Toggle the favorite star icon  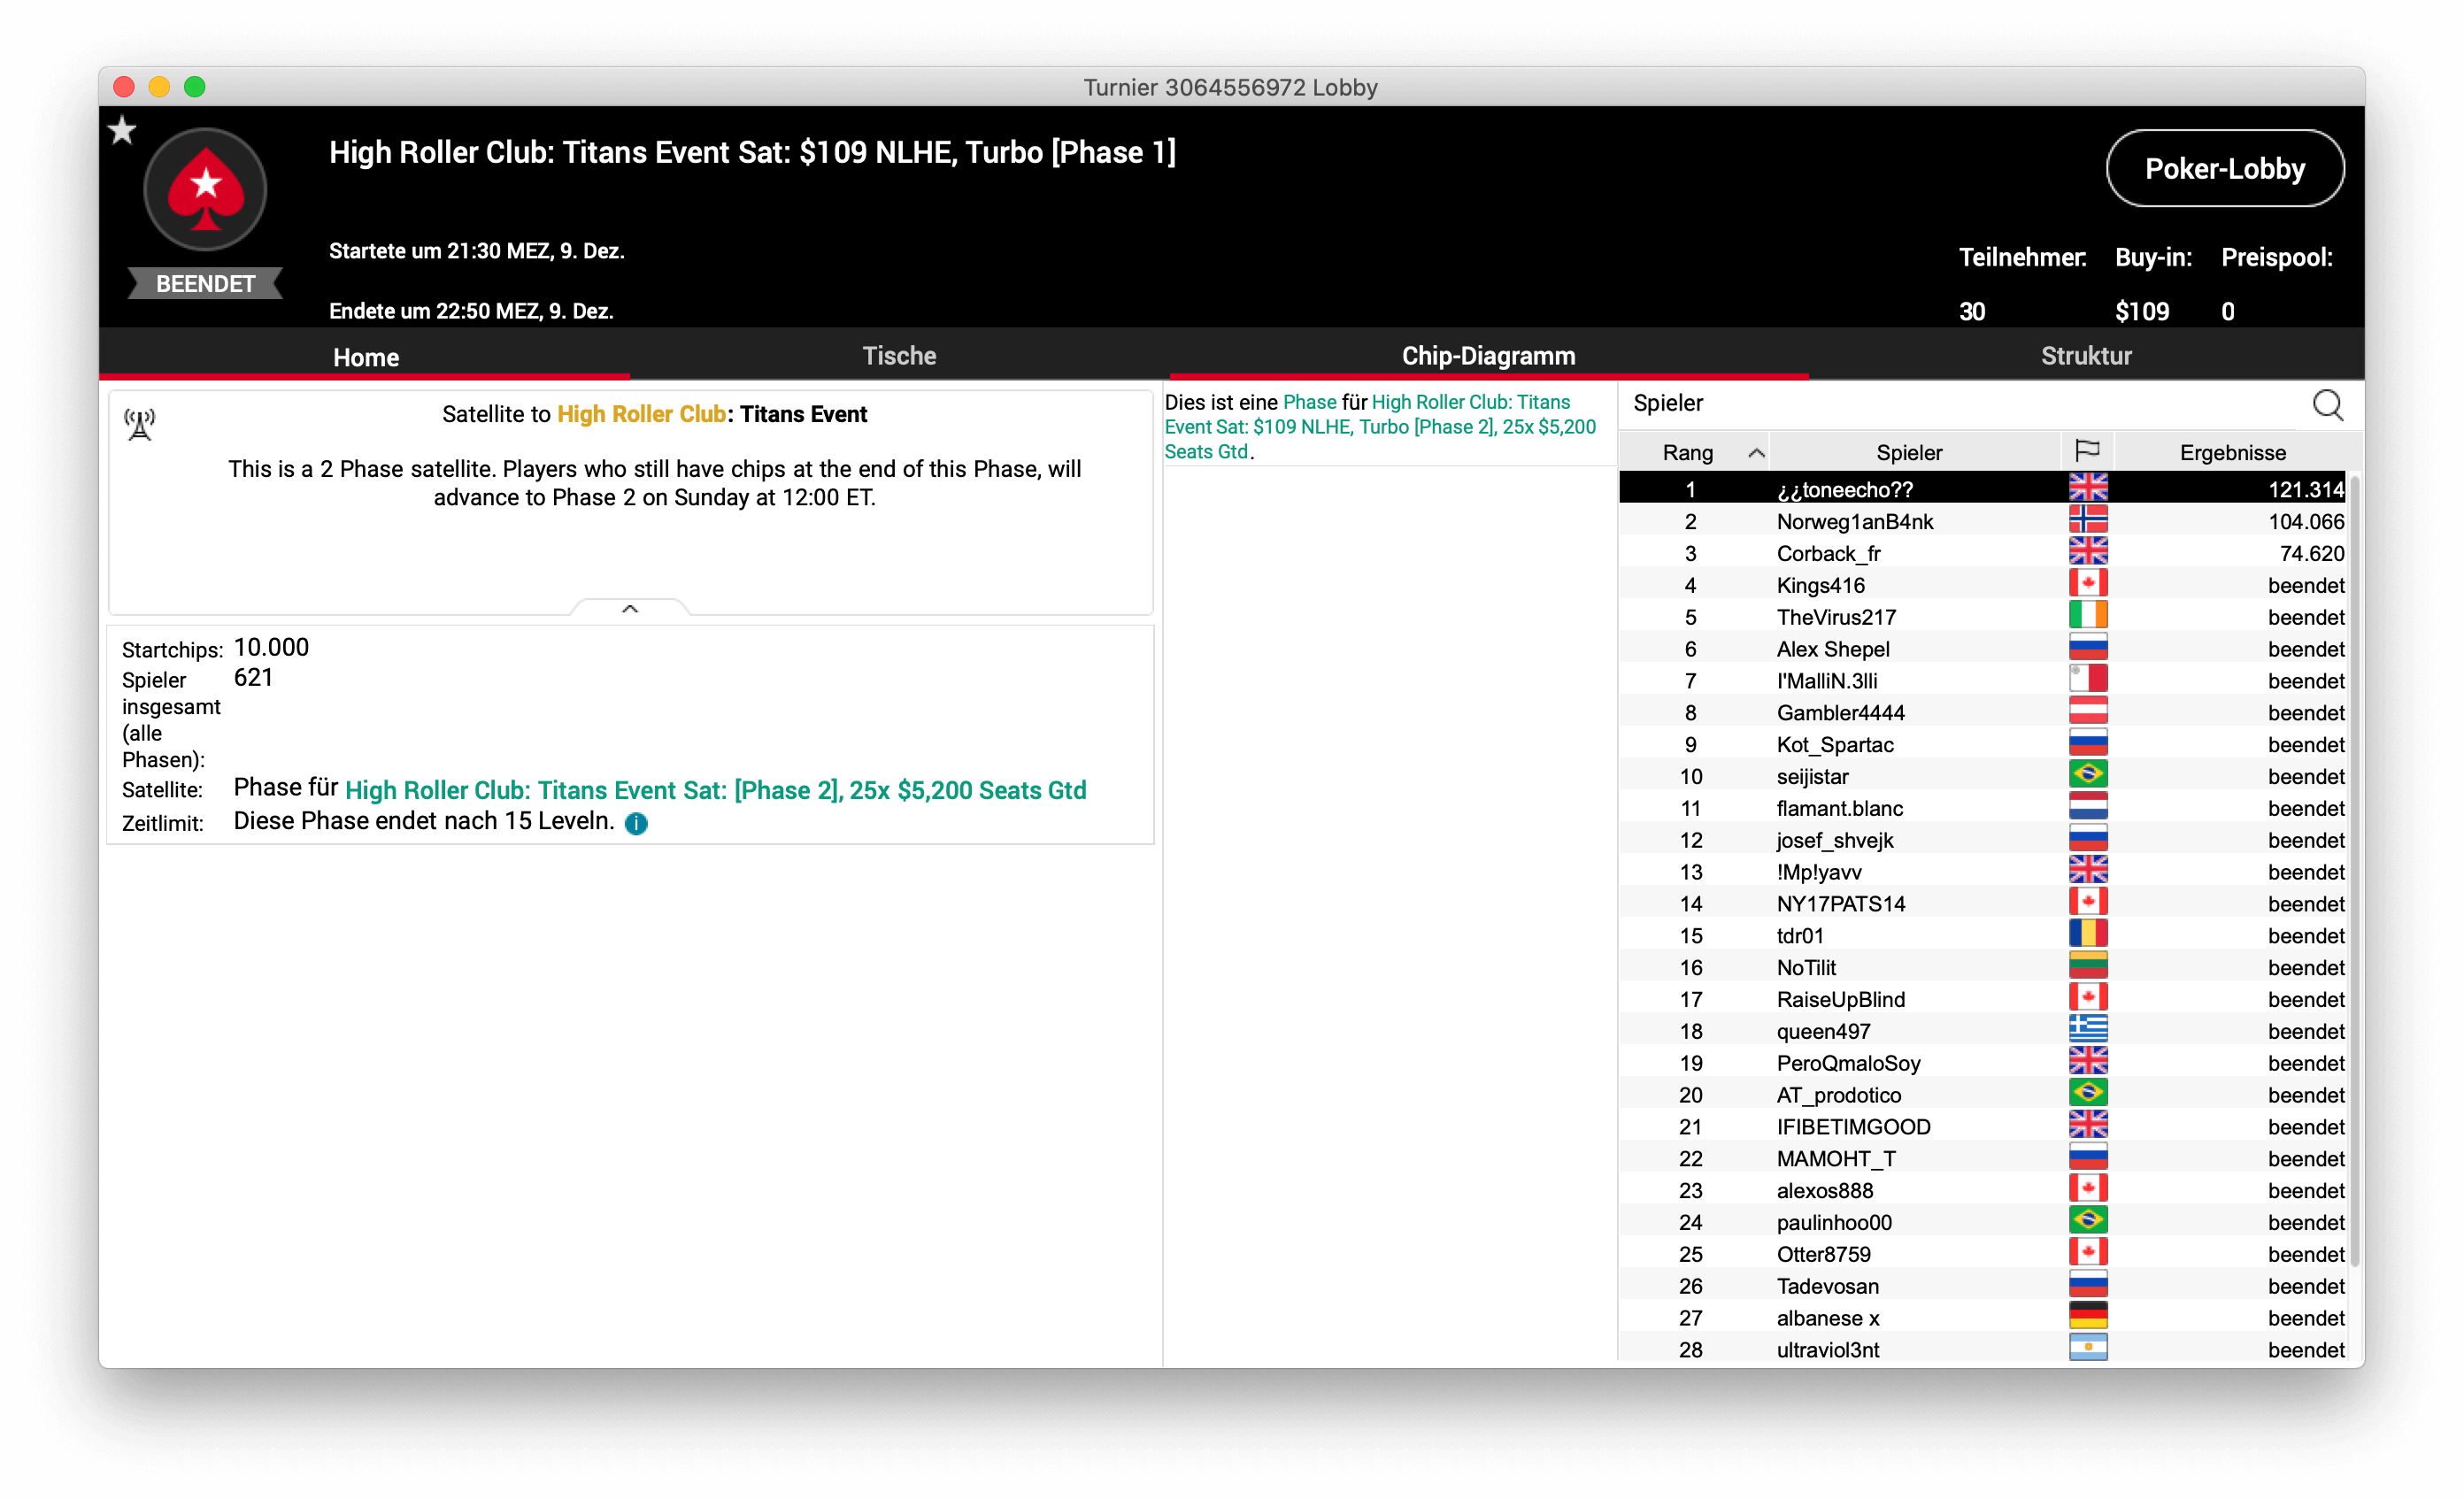[x=122, y=130]
